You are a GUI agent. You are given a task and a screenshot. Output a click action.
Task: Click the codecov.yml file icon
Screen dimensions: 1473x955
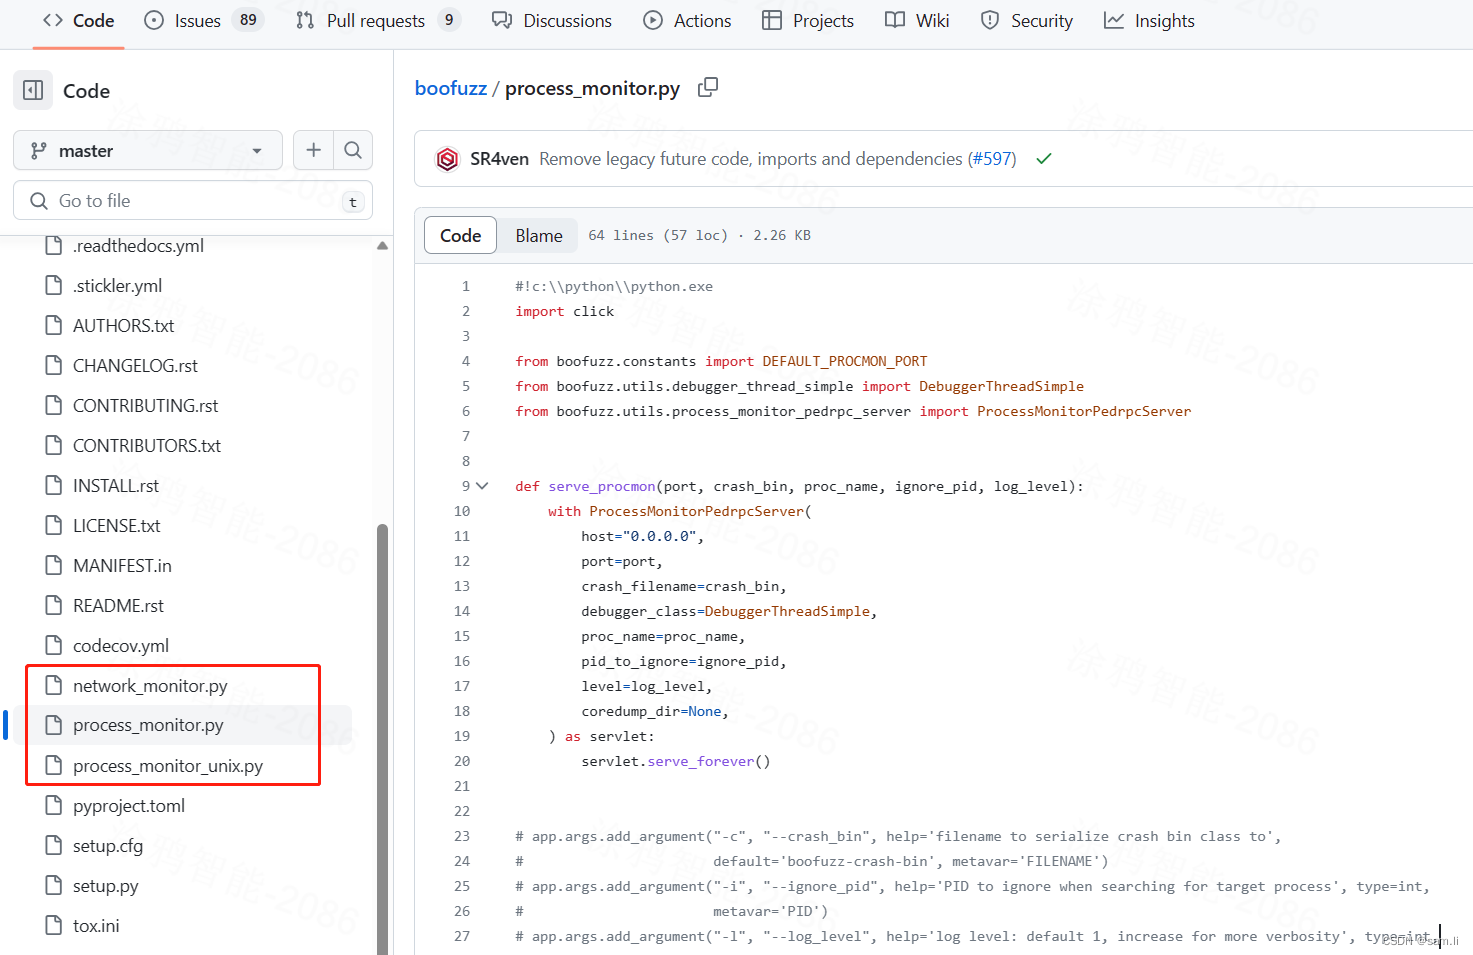click(x=54, y=645)
